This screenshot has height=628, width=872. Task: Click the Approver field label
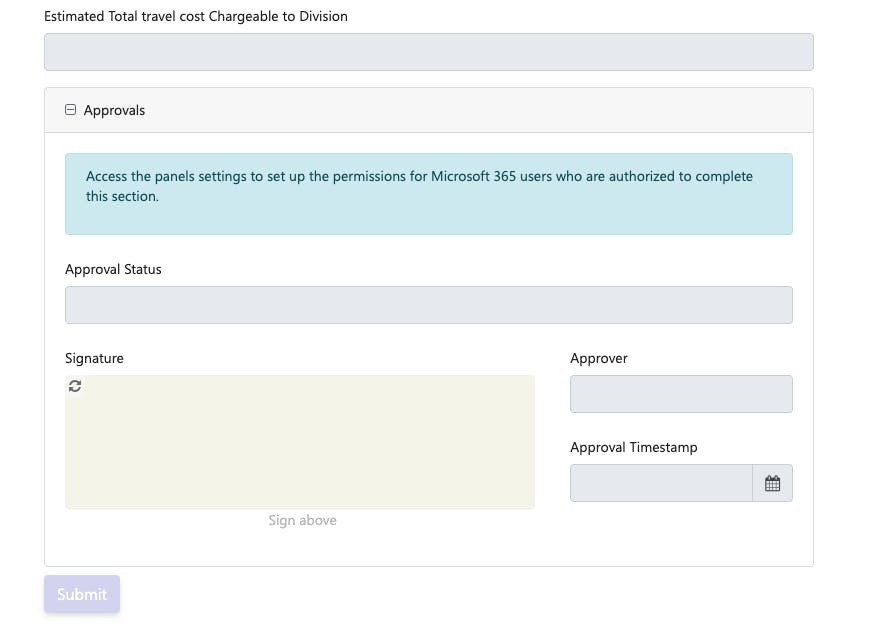point(599,358)
